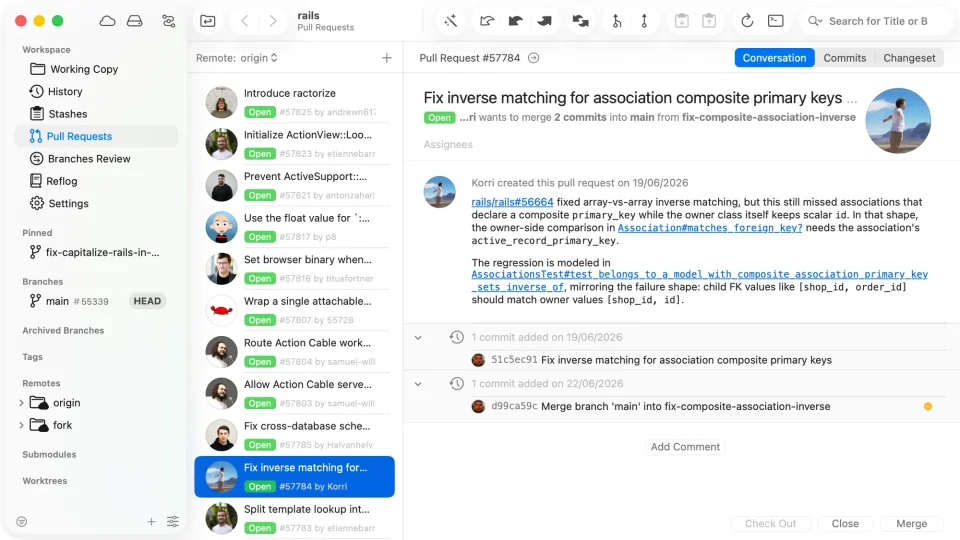Switch to the Changeset tab
This screenshot has height=540, width=960.
pos(909,58)
